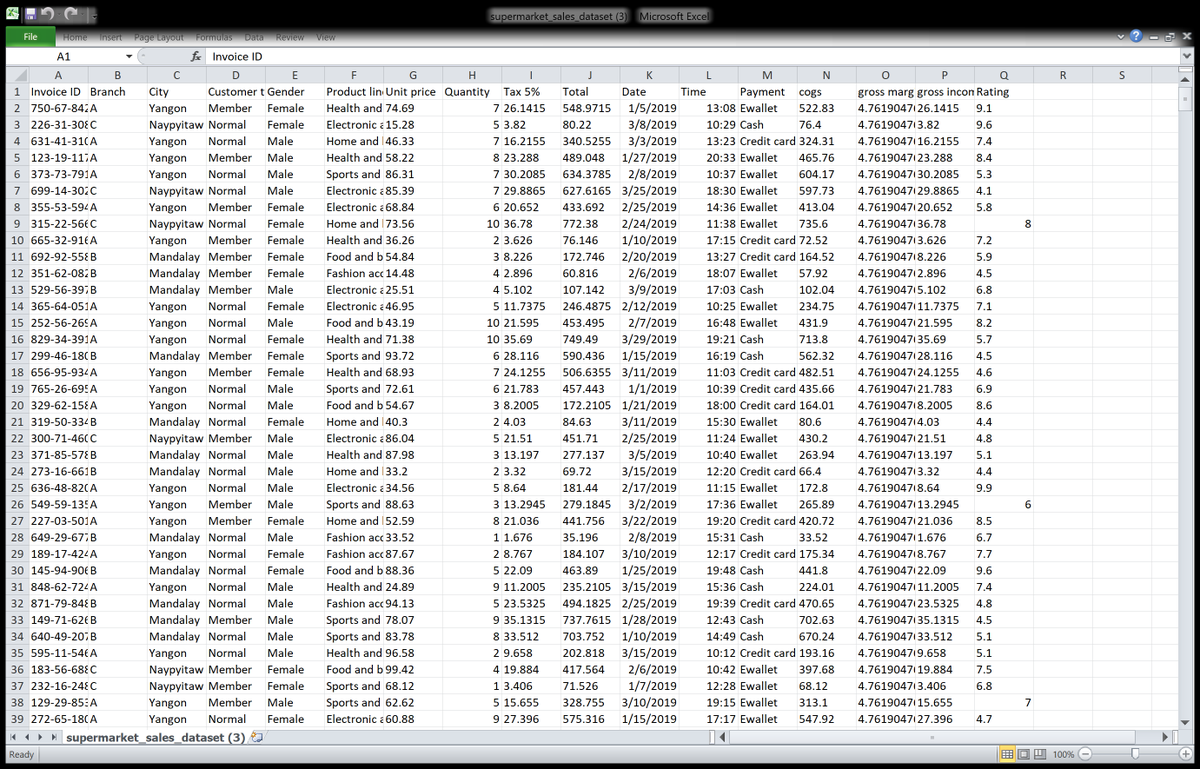Screen dimensions: 1200x769
Task: Click the Zoom Out minus button
Action: click(1085, 754)
